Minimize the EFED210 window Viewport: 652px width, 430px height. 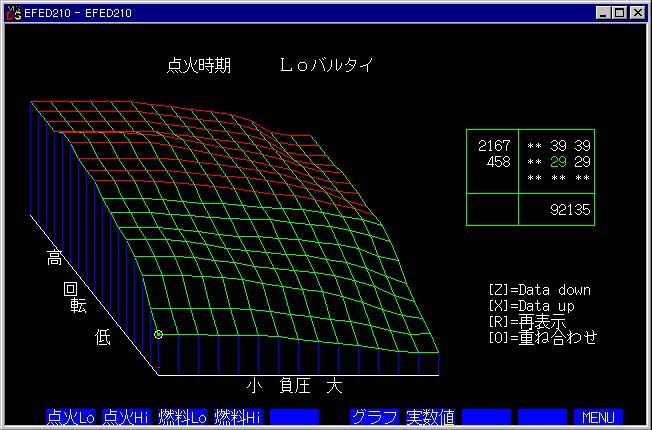point(603,12)
